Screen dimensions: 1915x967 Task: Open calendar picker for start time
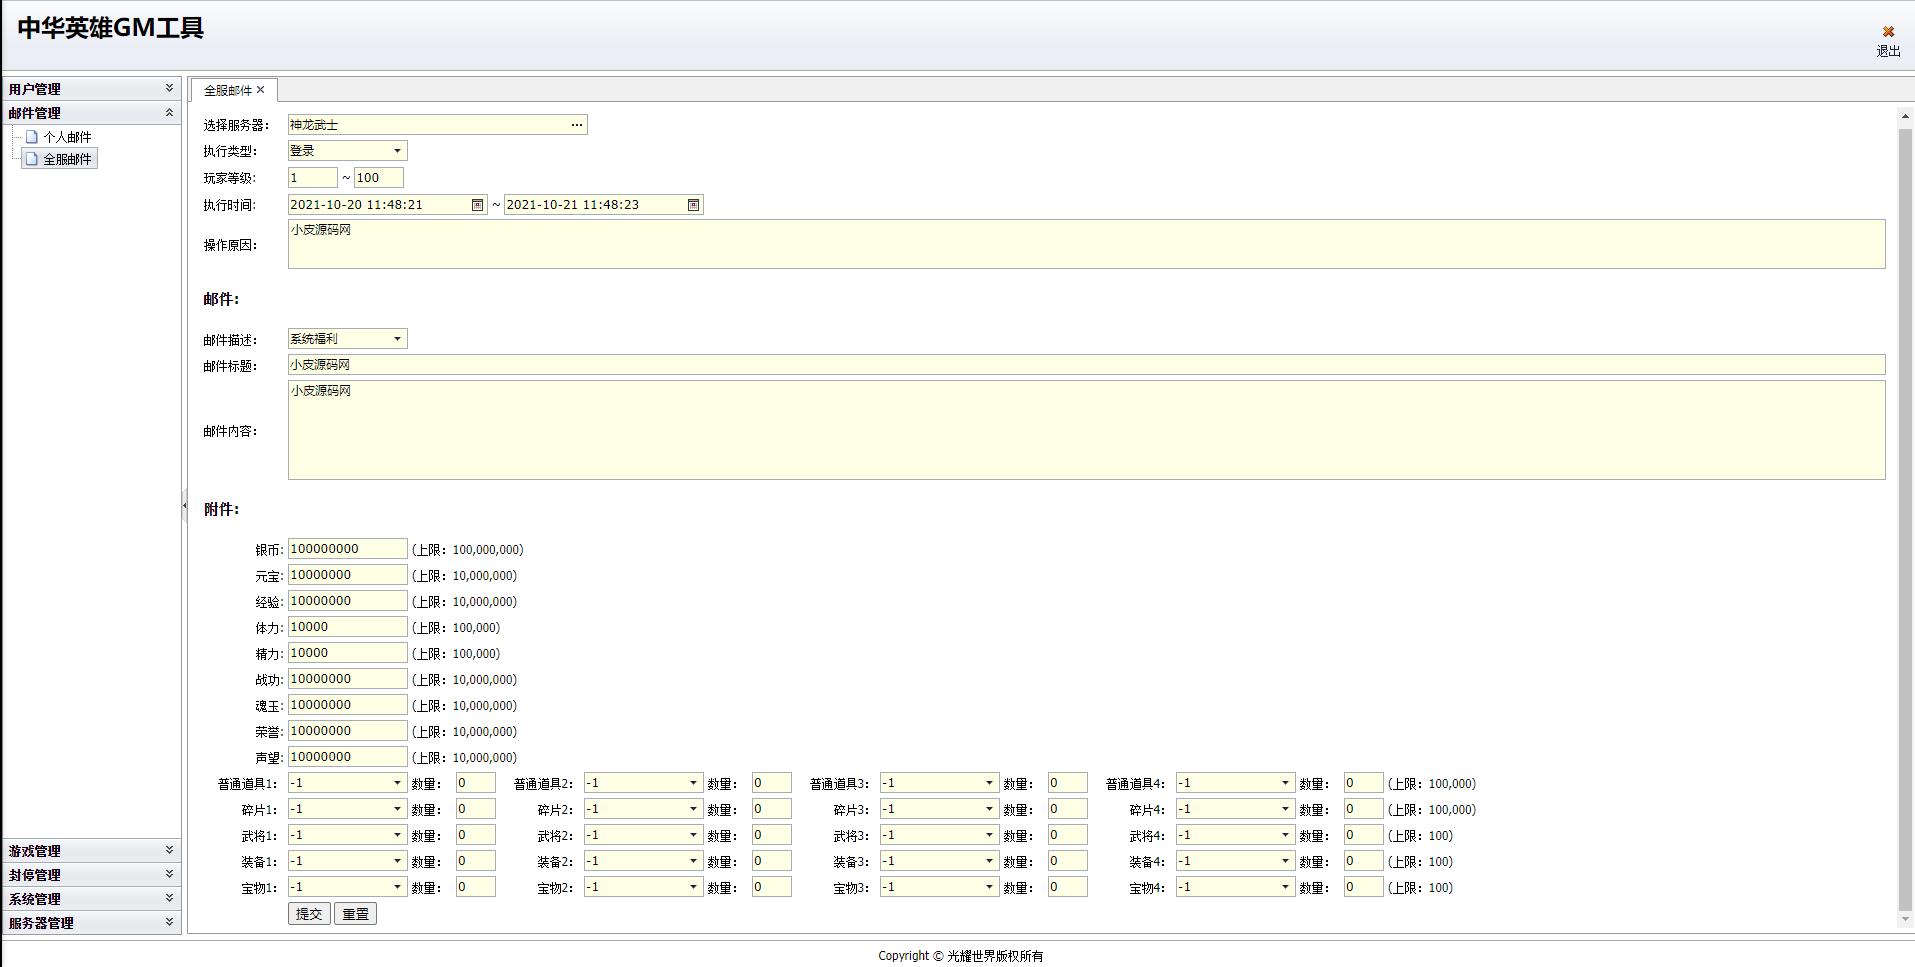478,205
